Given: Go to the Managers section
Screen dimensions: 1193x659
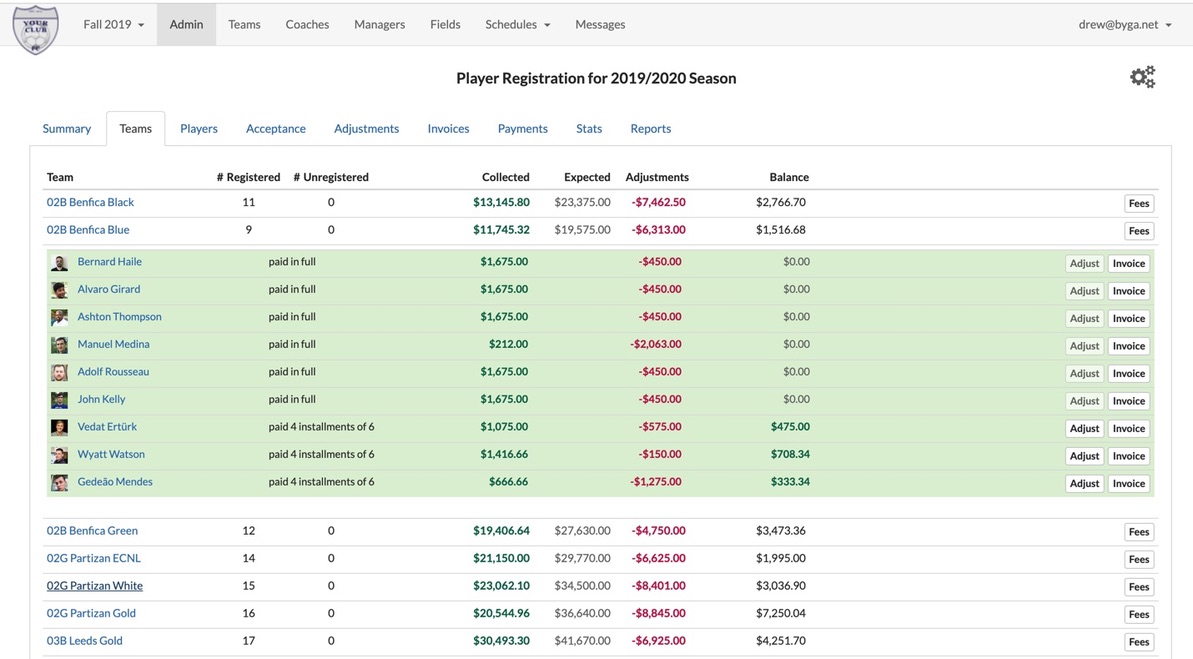Looking at the screenshot, I should (379, 24).
